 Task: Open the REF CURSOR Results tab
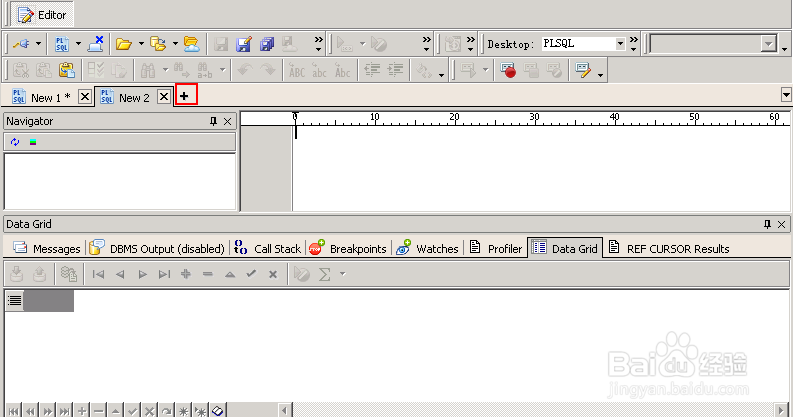pos(669,248)
